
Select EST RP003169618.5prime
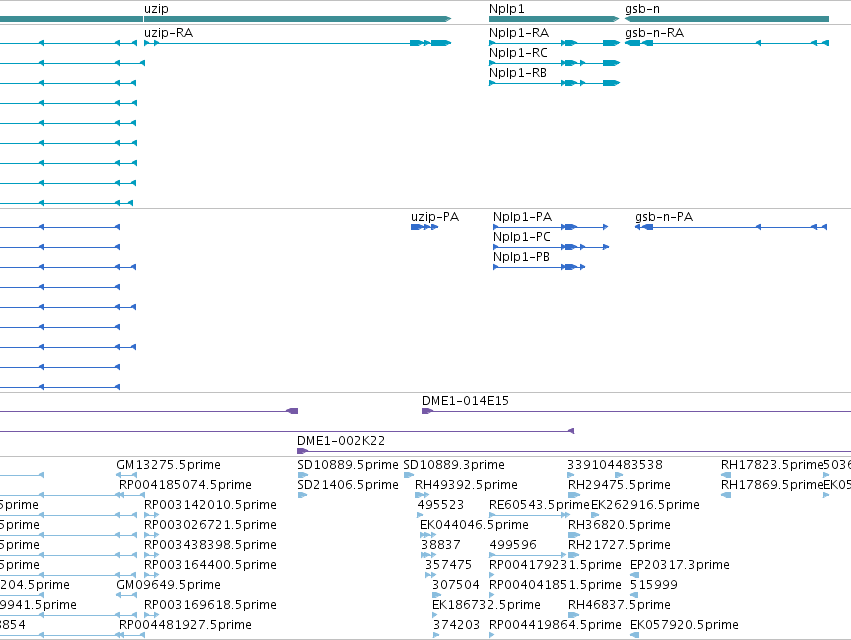210,605
